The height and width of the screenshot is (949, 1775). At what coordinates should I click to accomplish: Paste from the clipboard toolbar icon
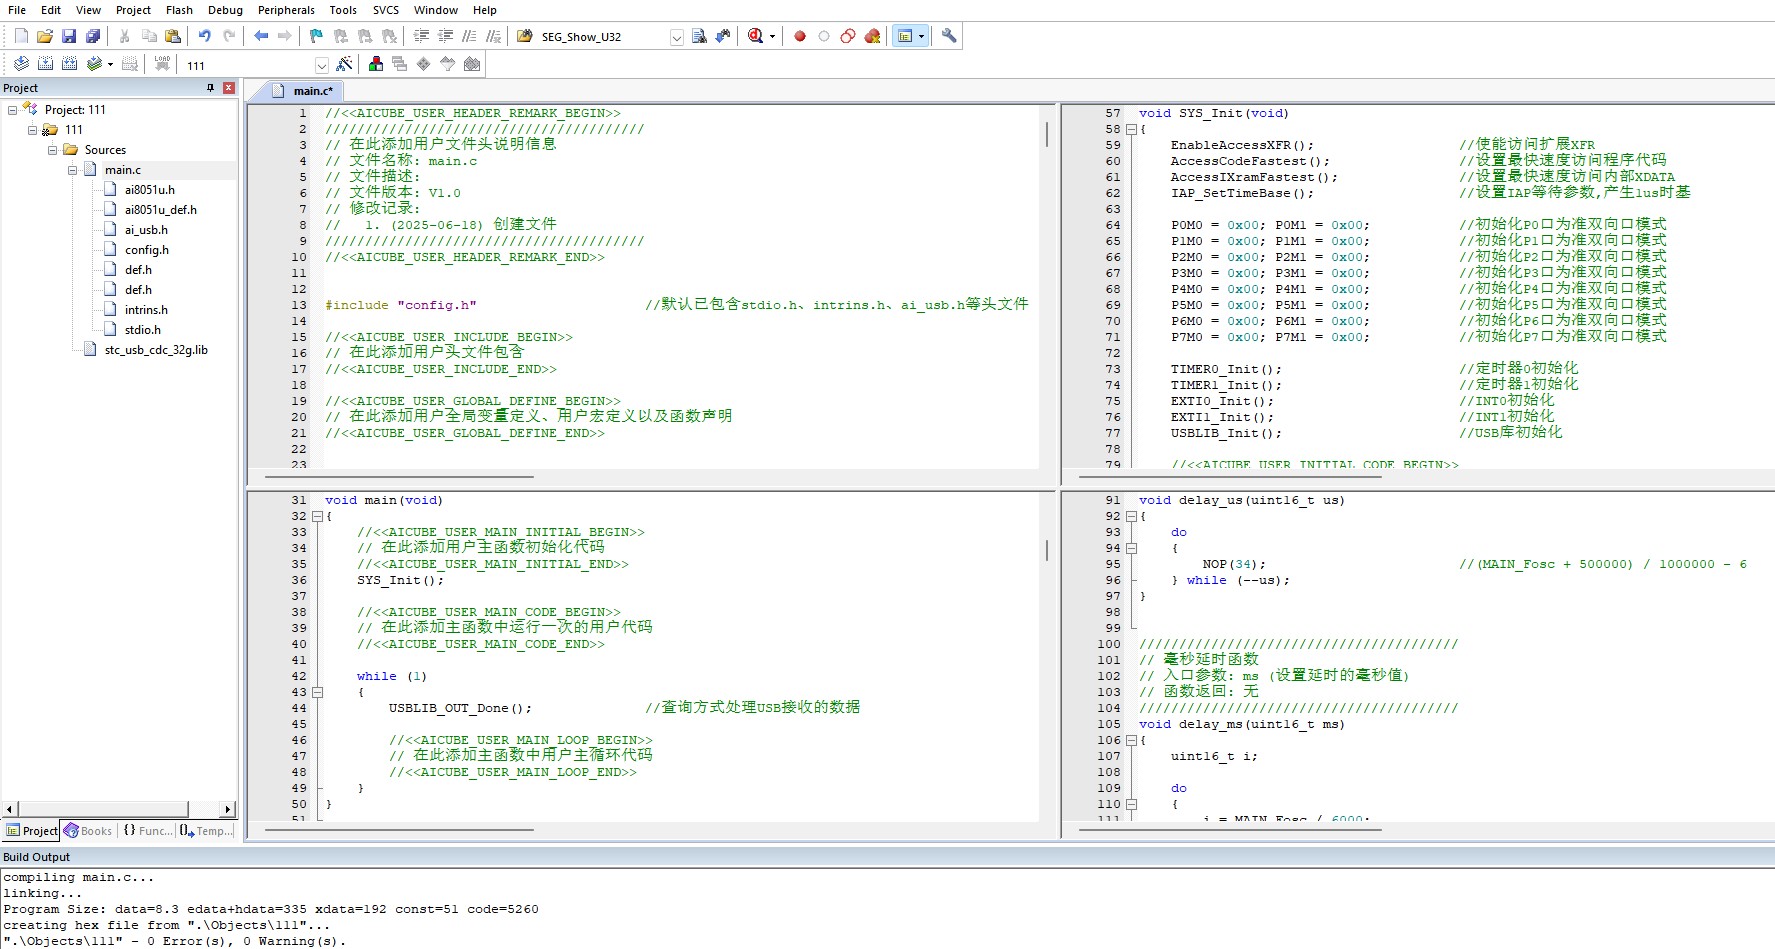(x=173, y=36)
